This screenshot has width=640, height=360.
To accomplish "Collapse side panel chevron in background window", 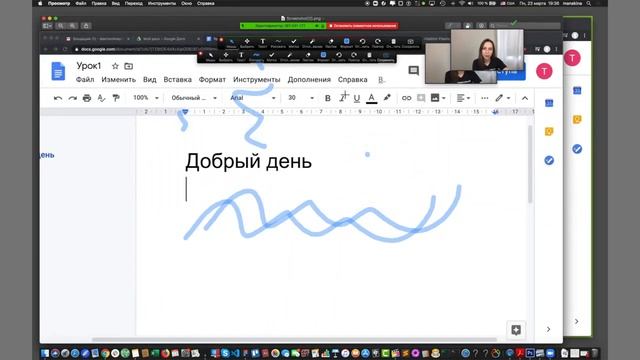I will click(576, 321).
